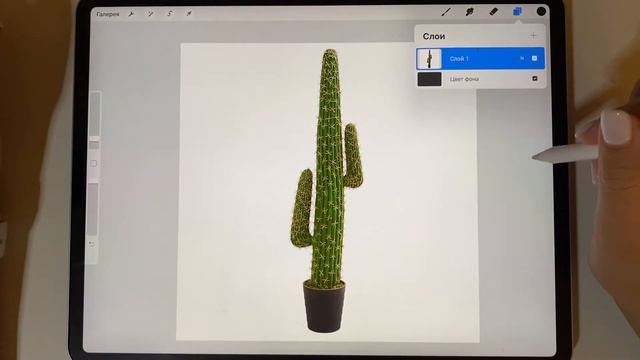This screenshot has height=360, width=640.
Task: Click the Слои panel title
Action: coord(434,36)
